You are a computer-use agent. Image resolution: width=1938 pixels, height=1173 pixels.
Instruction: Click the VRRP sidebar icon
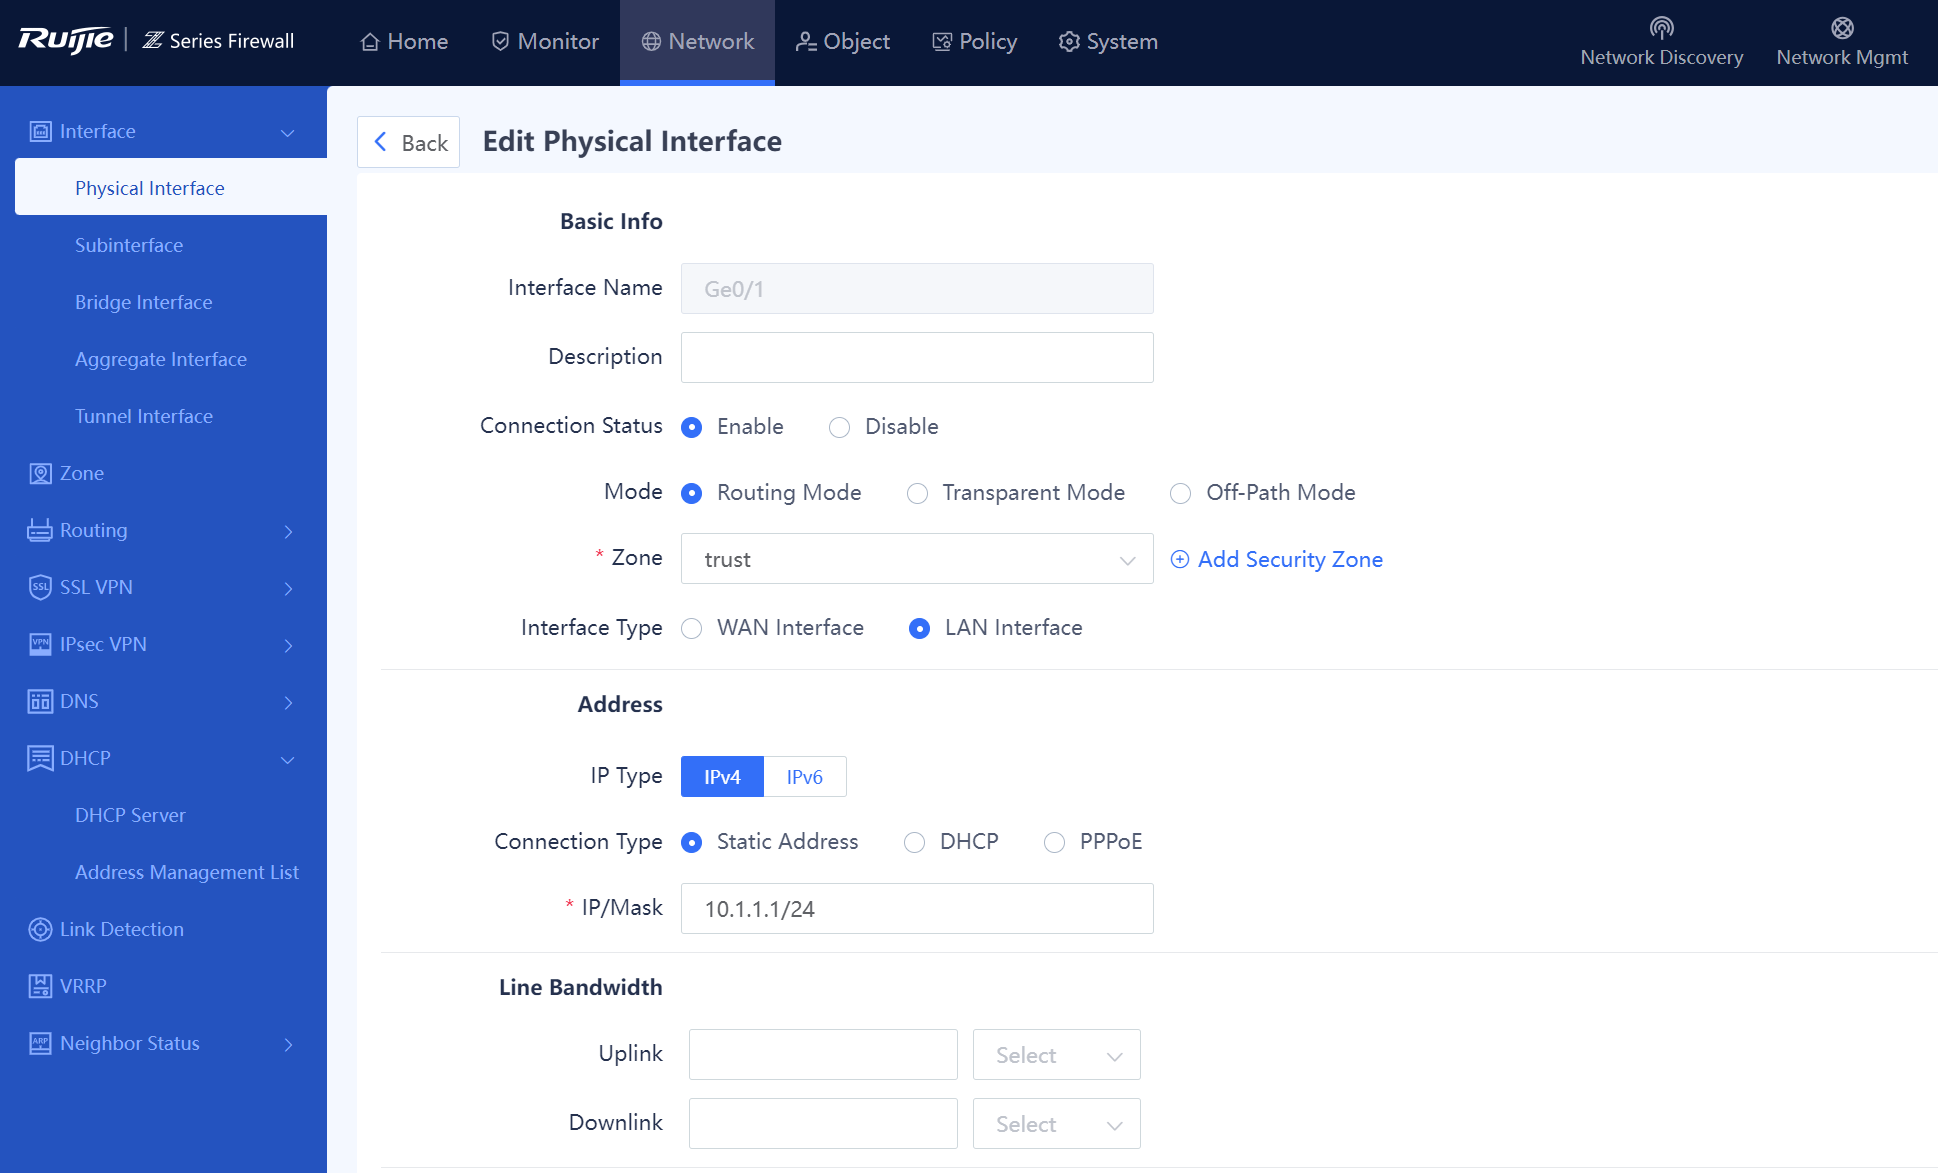(x=40, y=986)
